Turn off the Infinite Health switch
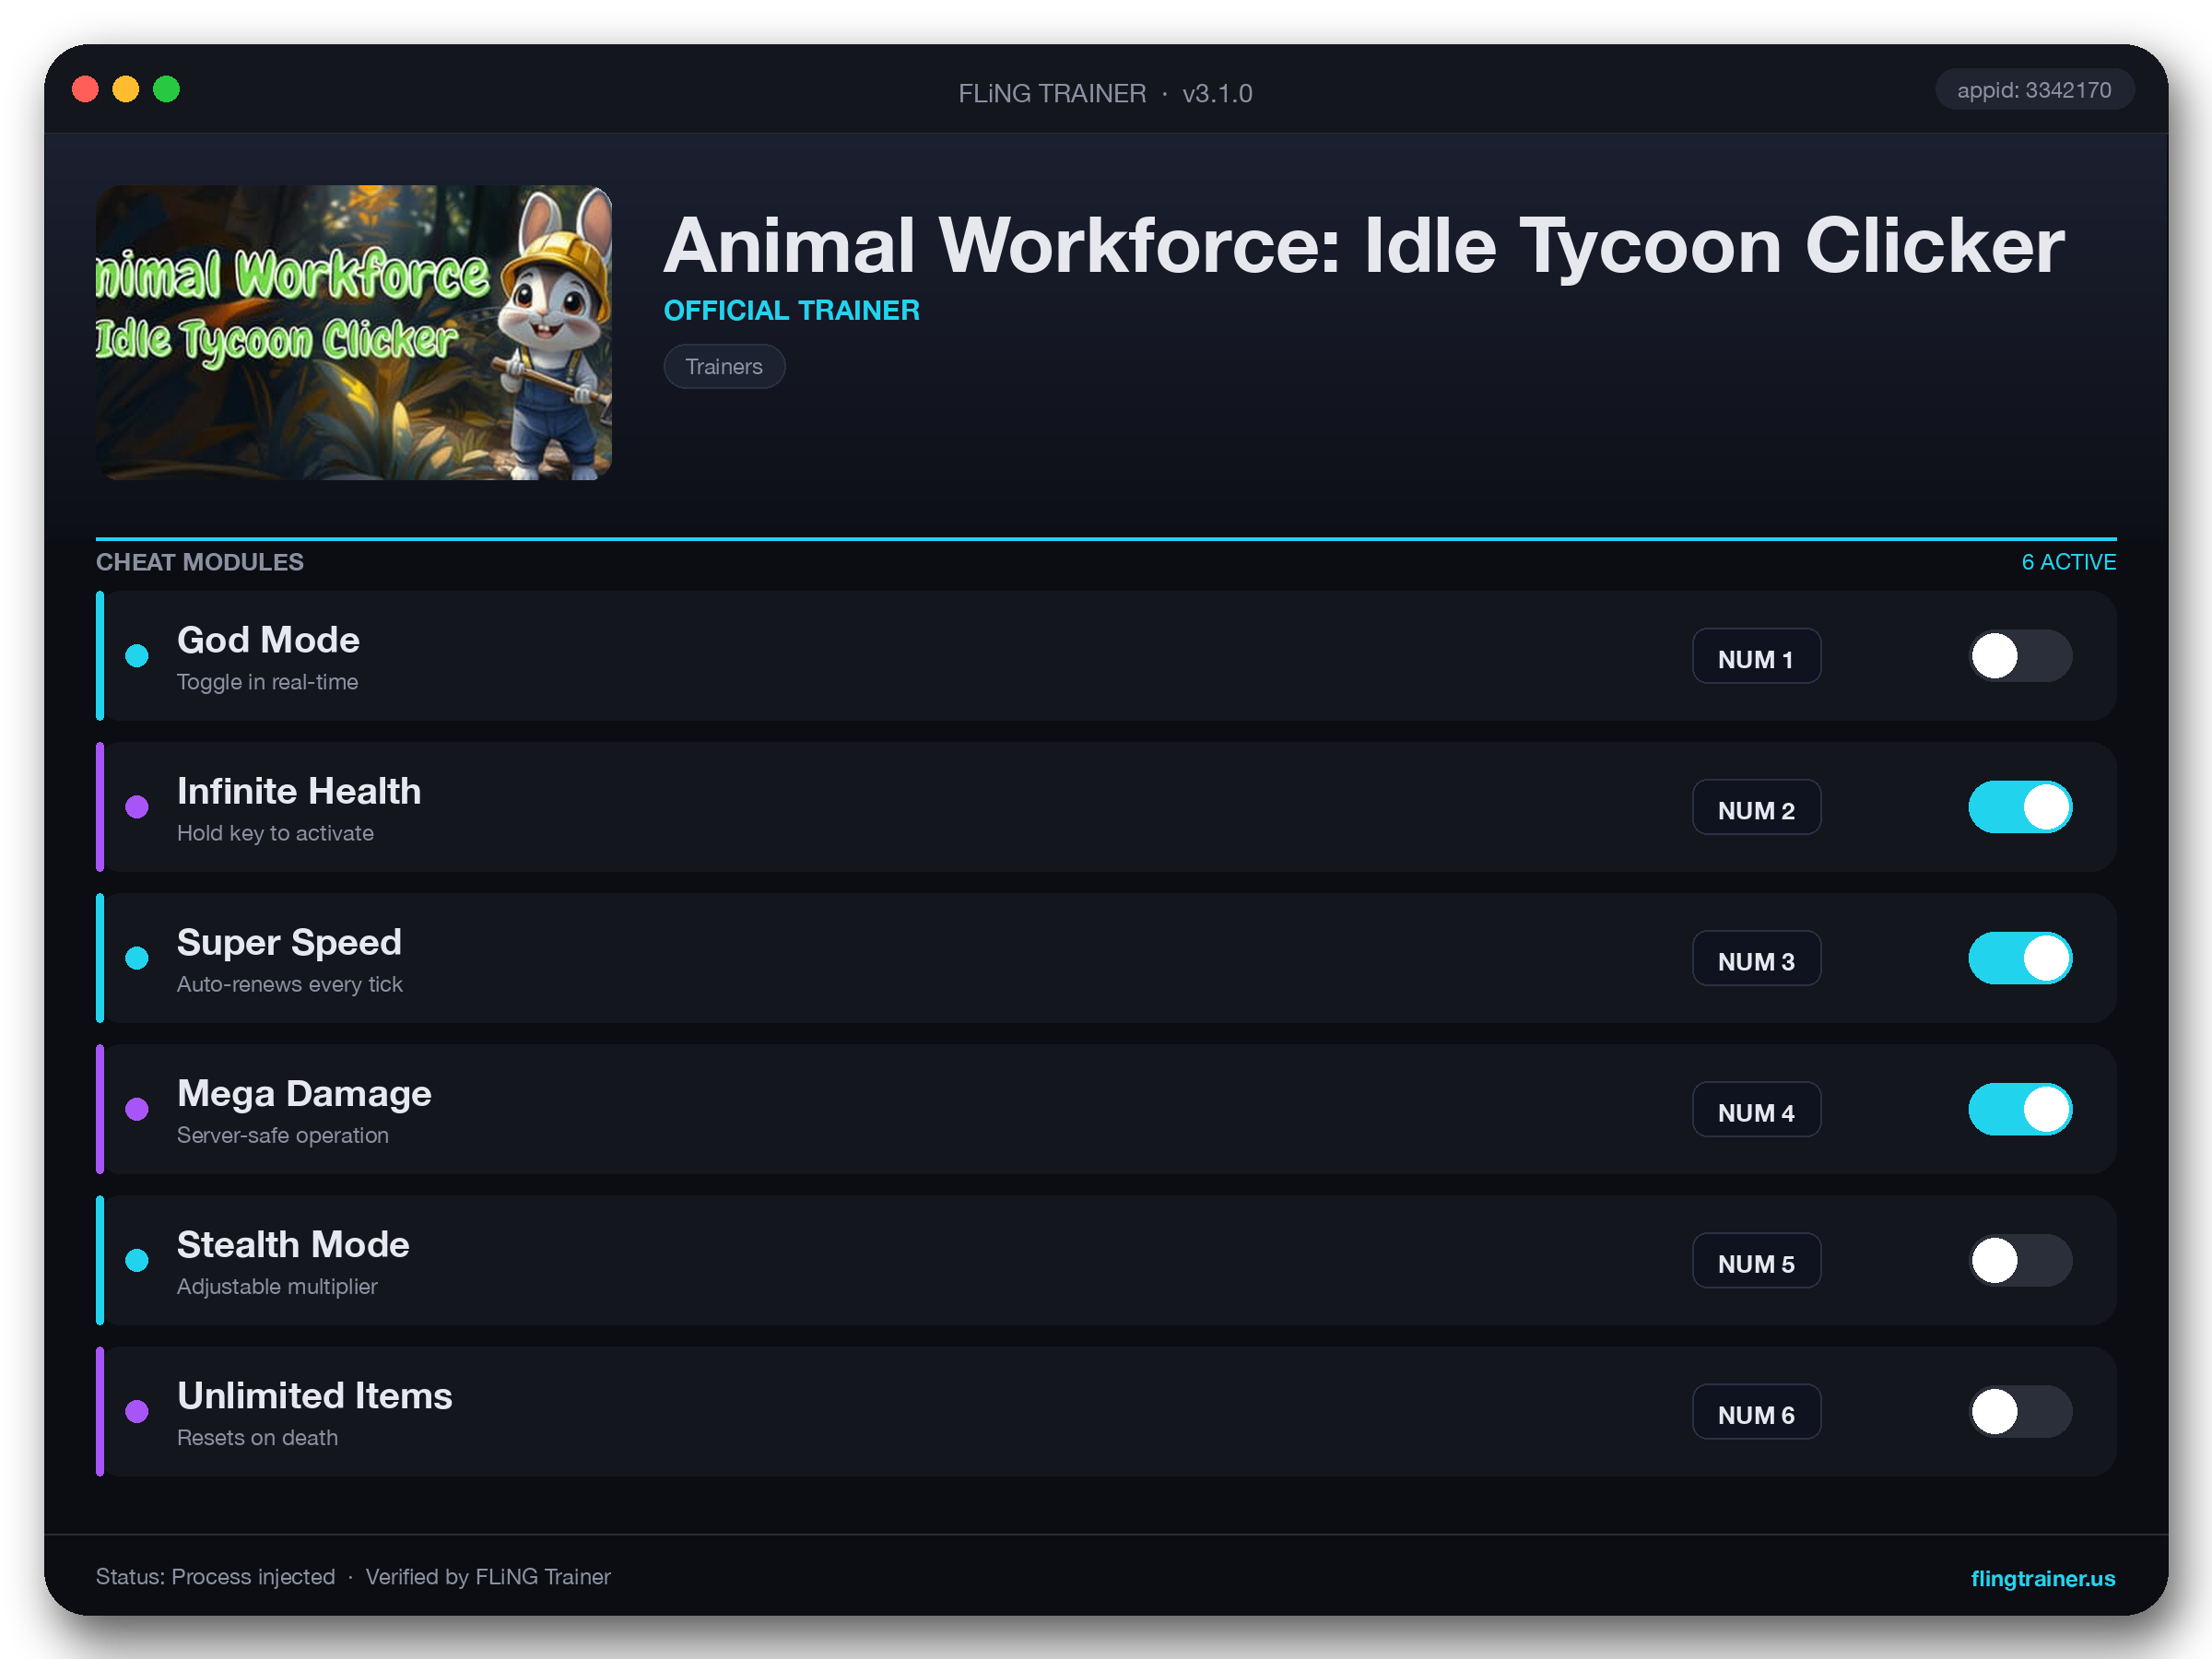2212x1659 pixels. tap(2020, 807)
